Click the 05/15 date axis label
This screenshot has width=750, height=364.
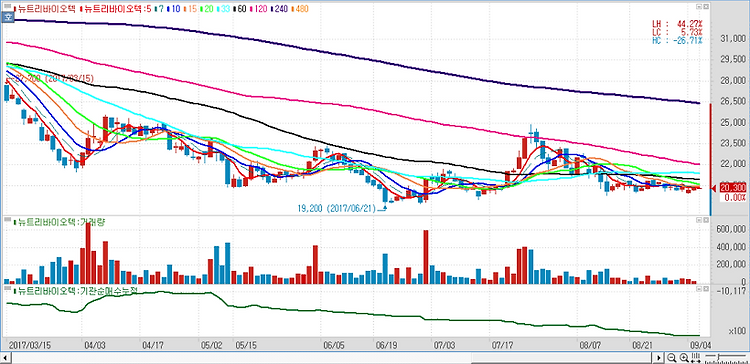coord(245,344)
